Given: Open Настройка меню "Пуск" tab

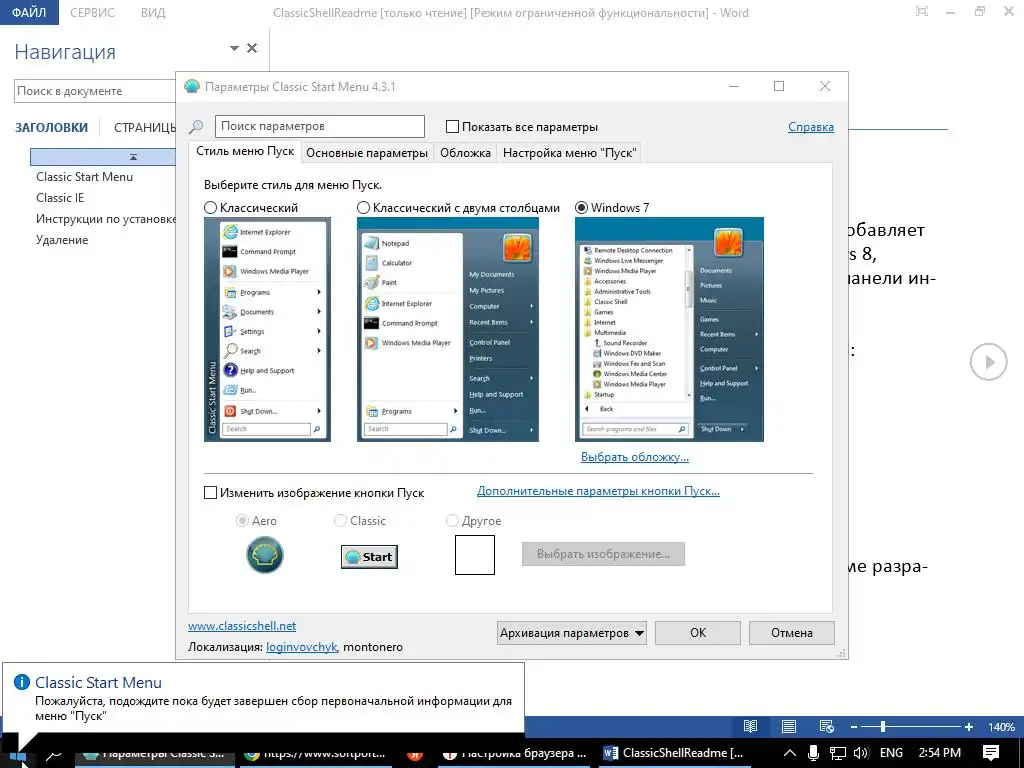Looking at the screenshot, I should (569, 153).
